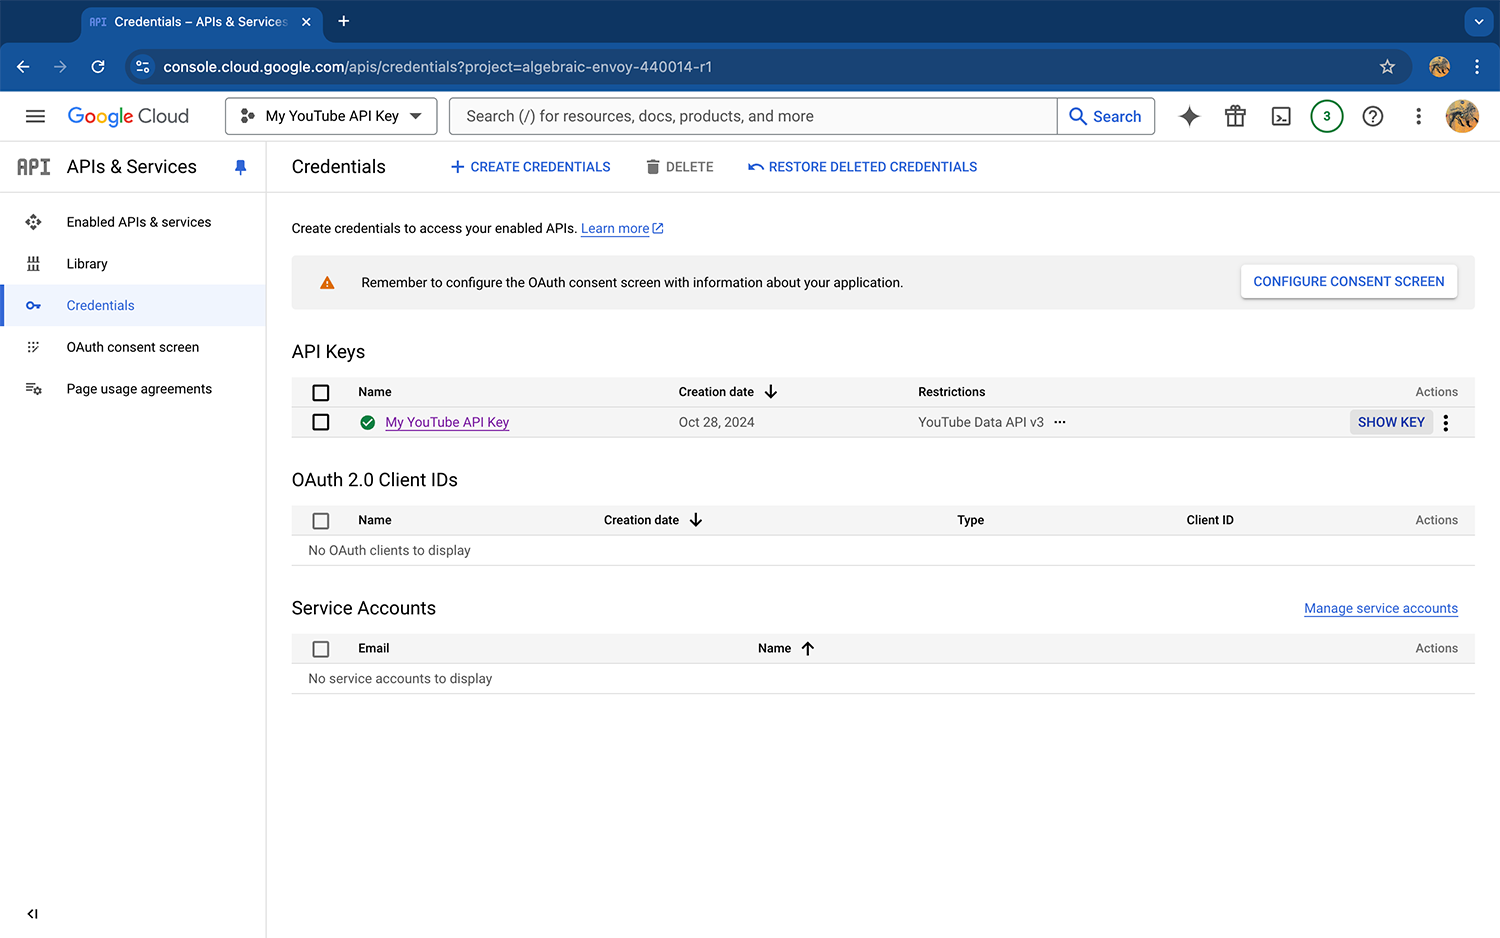Viewport: 1500px width, 938px height.
Task: Open OAuth consent screen section
Action: (134, 347)
